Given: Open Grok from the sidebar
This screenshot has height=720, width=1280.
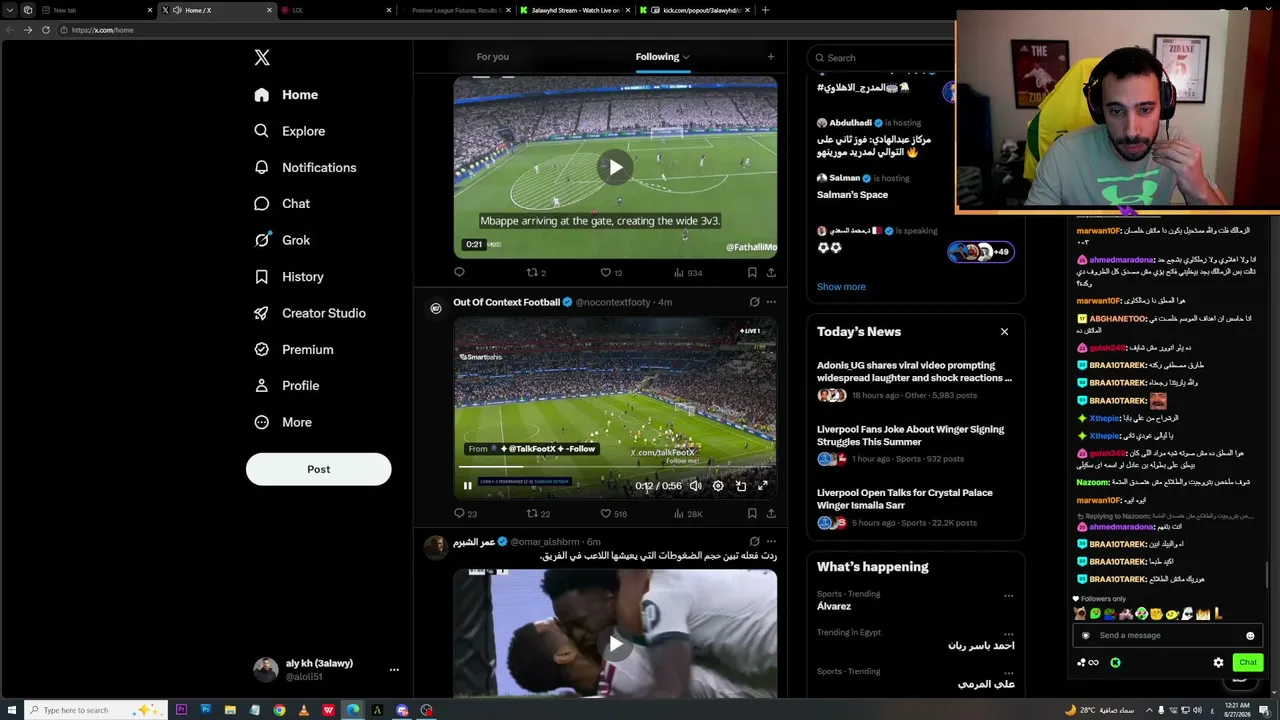Looking at the screenshot, I should pyautogui.click(x=282, y=240).
